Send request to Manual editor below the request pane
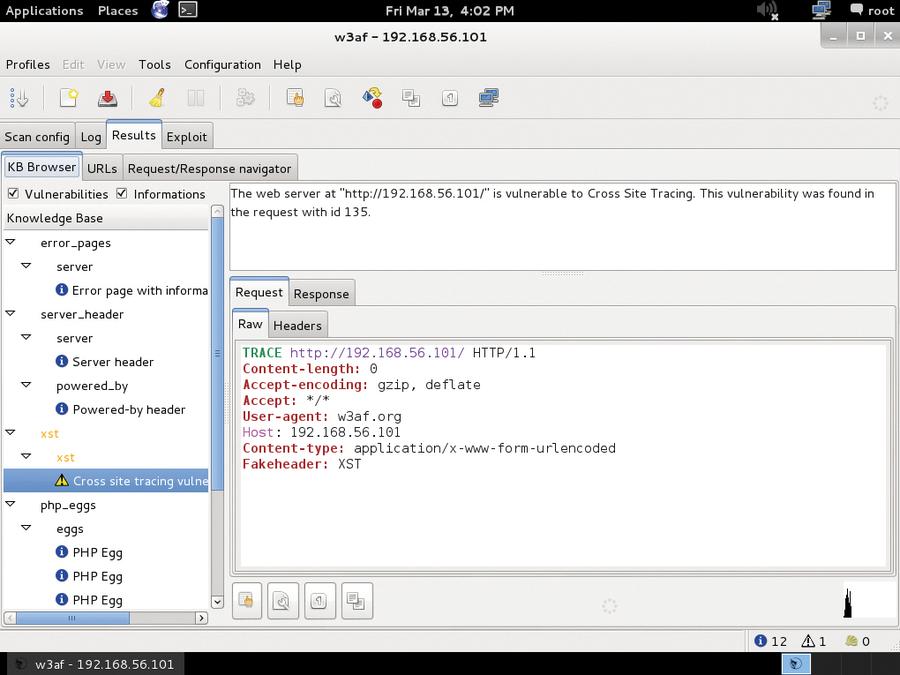This screenshot has width=900, height=675. pos(247,601)
